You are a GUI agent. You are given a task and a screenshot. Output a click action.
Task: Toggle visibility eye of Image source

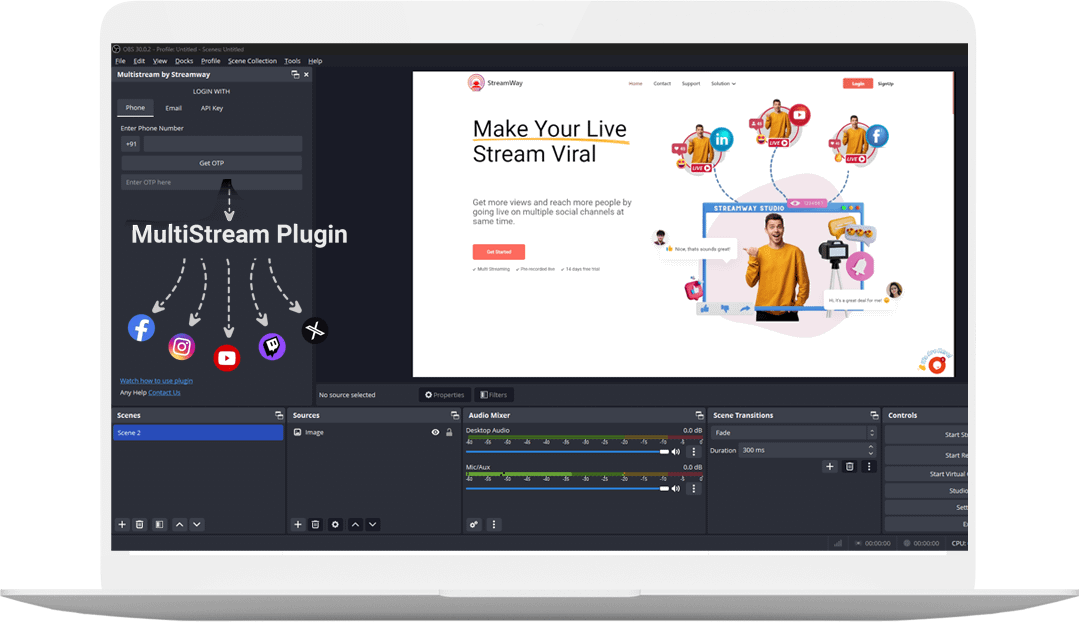436,432
